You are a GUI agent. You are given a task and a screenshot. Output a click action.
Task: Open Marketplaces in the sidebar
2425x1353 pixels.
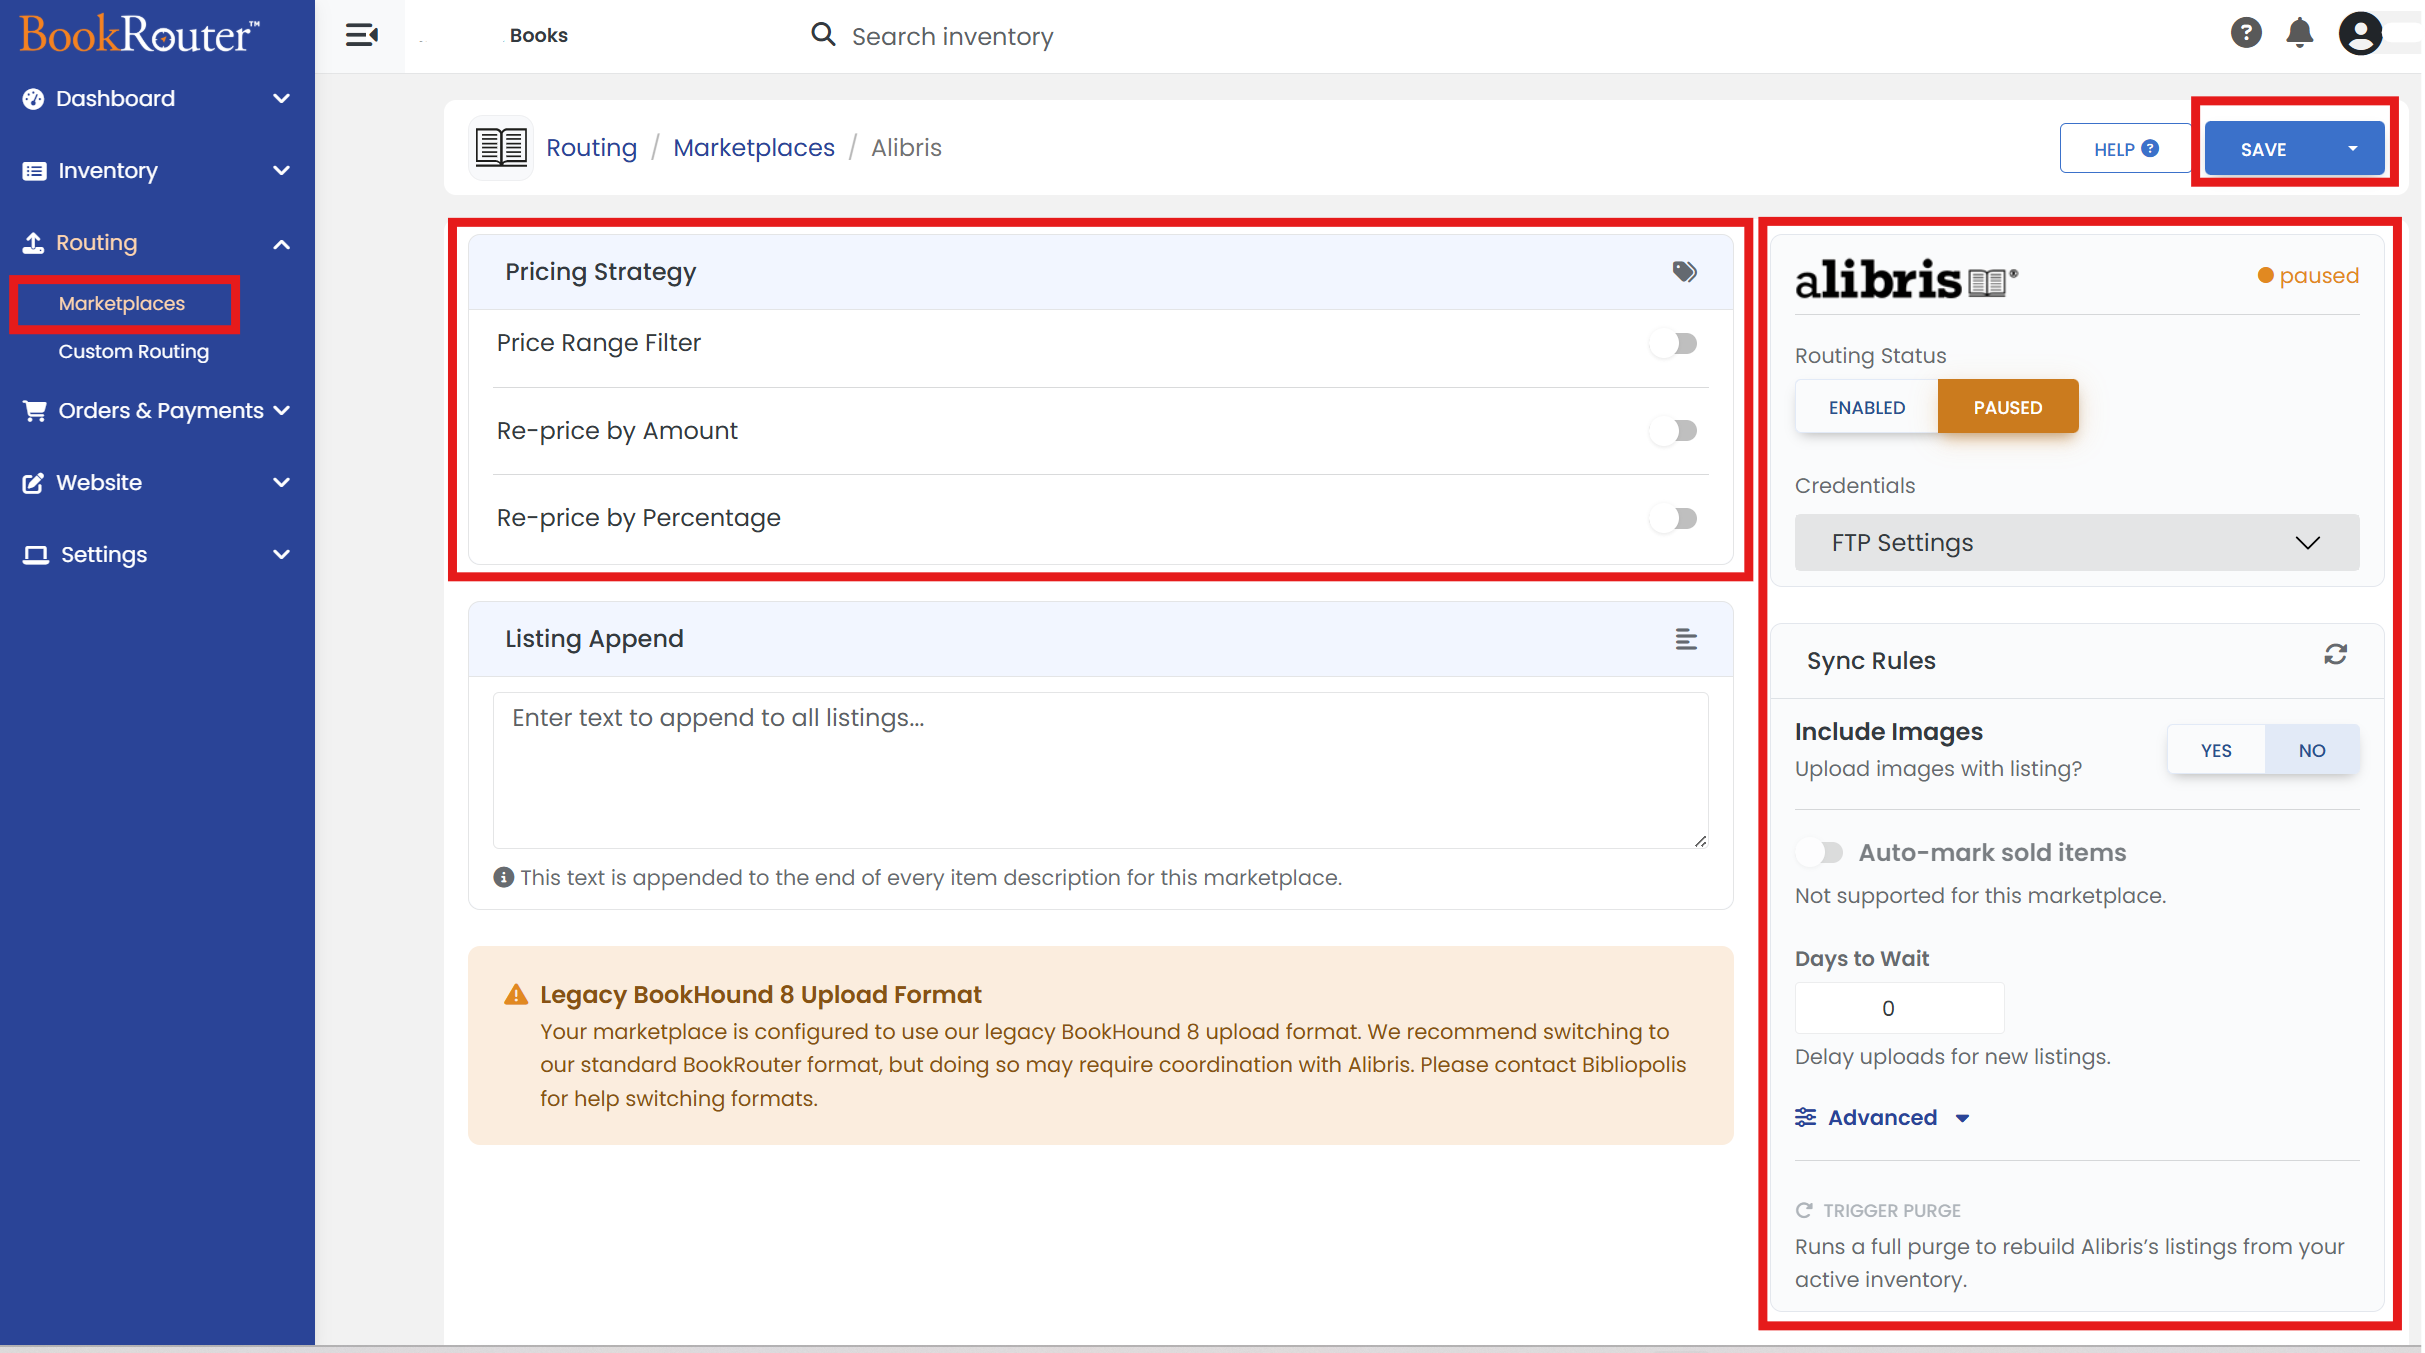[122, 303]
